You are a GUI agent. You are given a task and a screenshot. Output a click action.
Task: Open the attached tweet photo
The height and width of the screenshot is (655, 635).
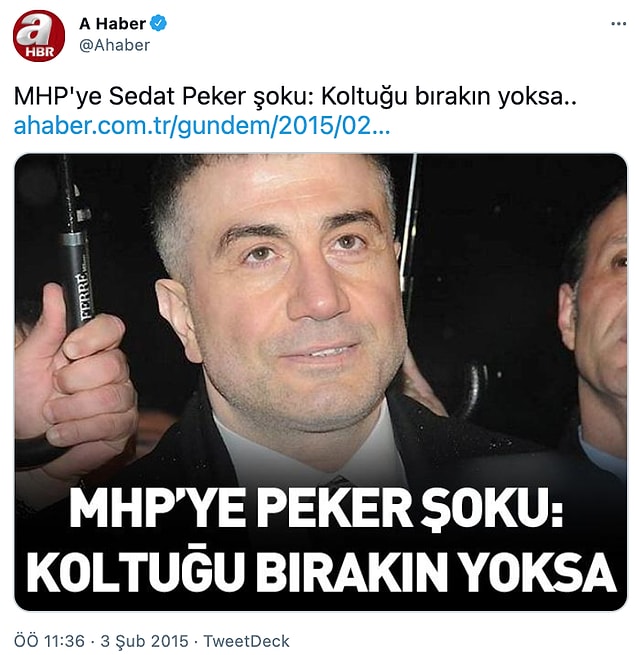point(320,382)
